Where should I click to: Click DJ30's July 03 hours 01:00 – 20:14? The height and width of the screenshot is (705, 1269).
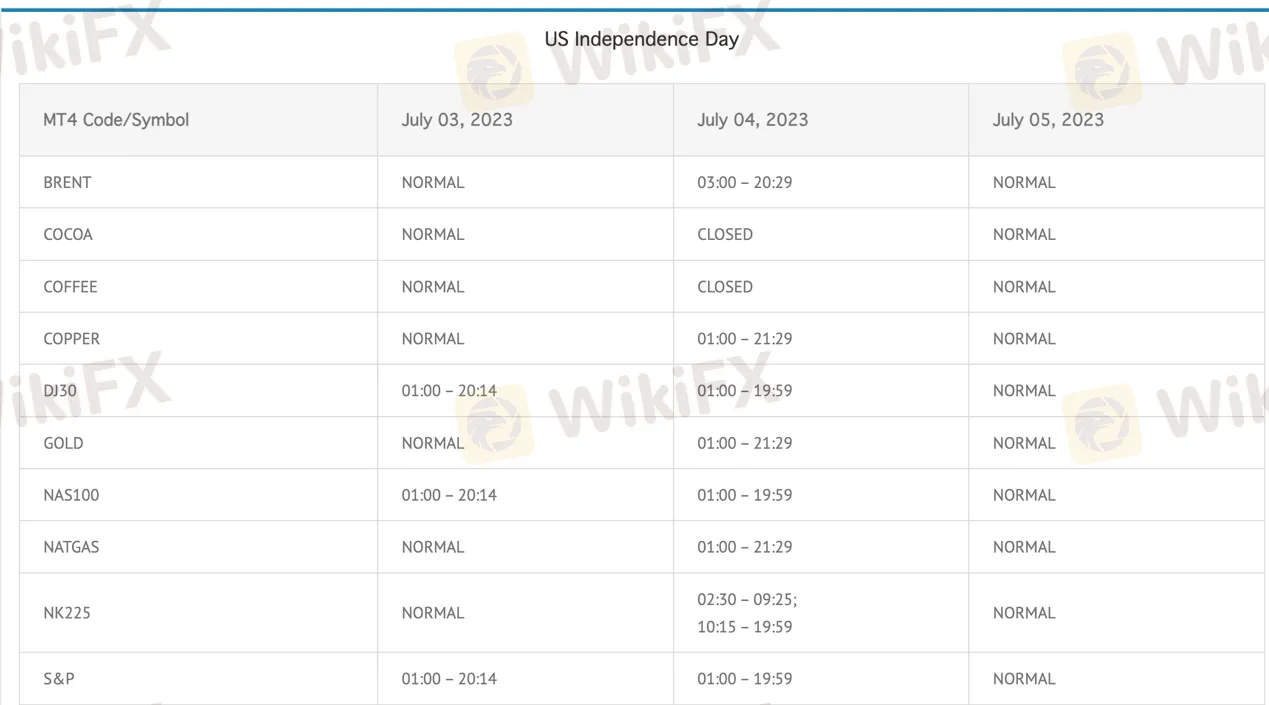point(449,391)
